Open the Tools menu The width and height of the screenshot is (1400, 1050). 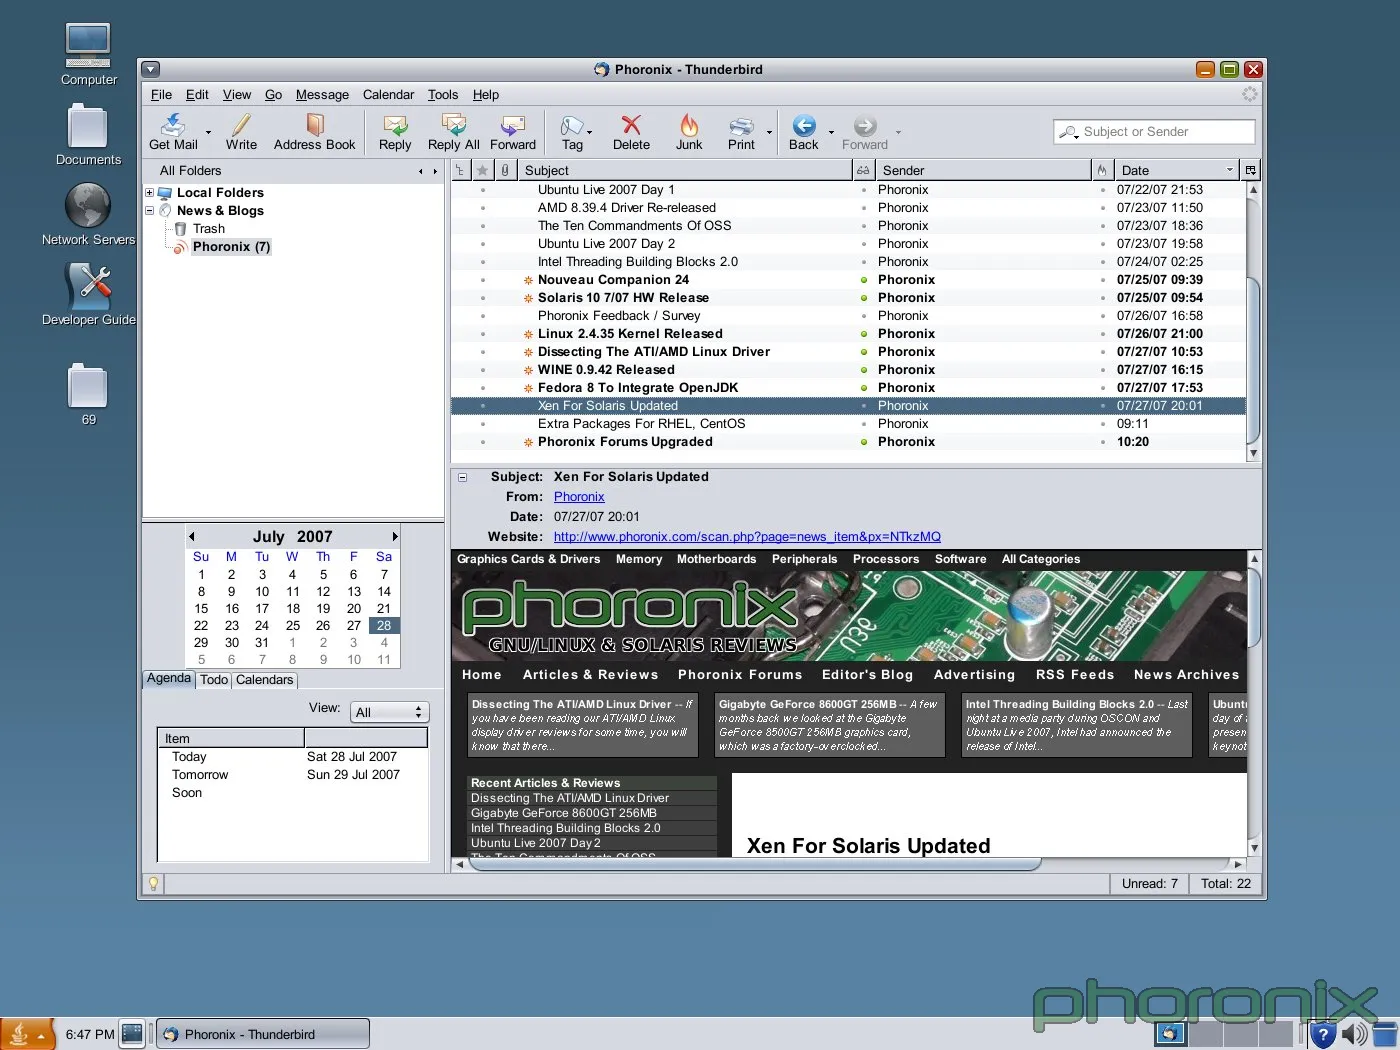[x=443, y=95]
